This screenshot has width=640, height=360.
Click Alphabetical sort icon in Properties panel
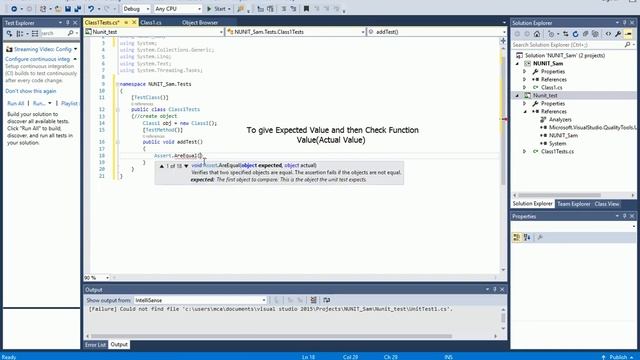pyautogui.click(x=527, y=237)
